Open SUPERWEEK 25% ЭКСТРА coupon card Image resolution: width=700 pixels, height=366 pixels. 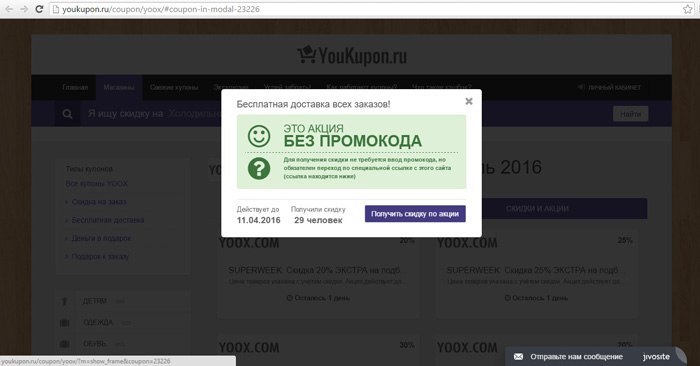click(x=536, y=274)
